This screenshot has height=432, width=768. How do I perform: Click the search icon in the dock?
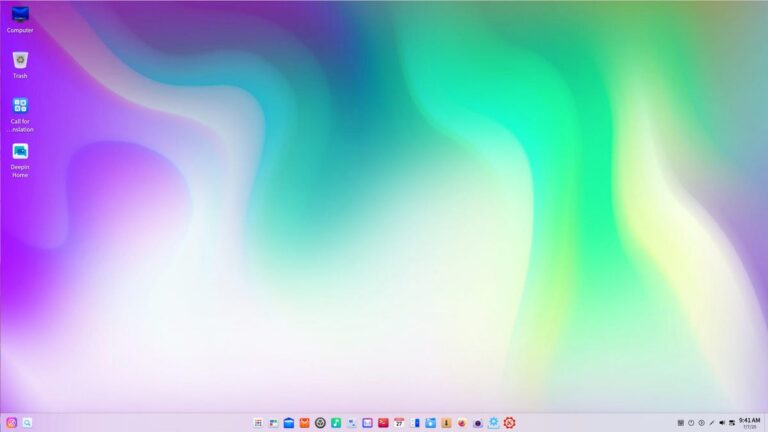pyautogui.click(x=28, y=423)
